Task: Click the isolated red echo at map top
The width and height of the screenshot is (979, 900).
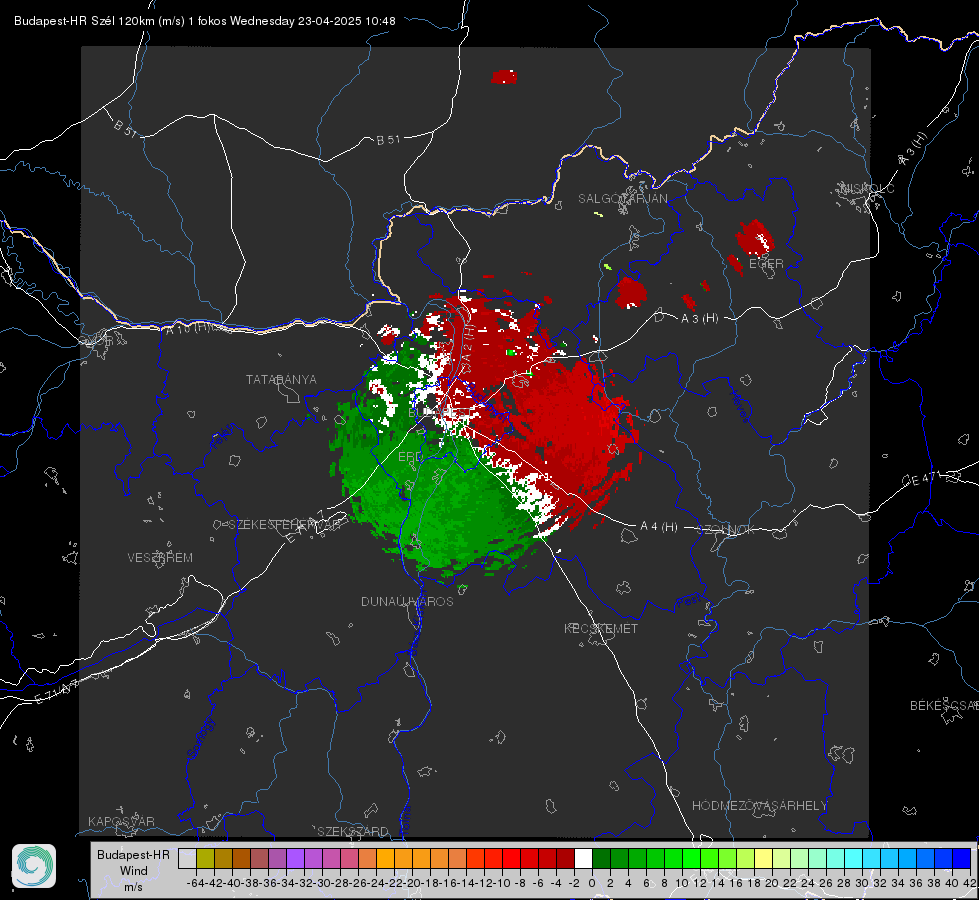Action: (504, 77)
